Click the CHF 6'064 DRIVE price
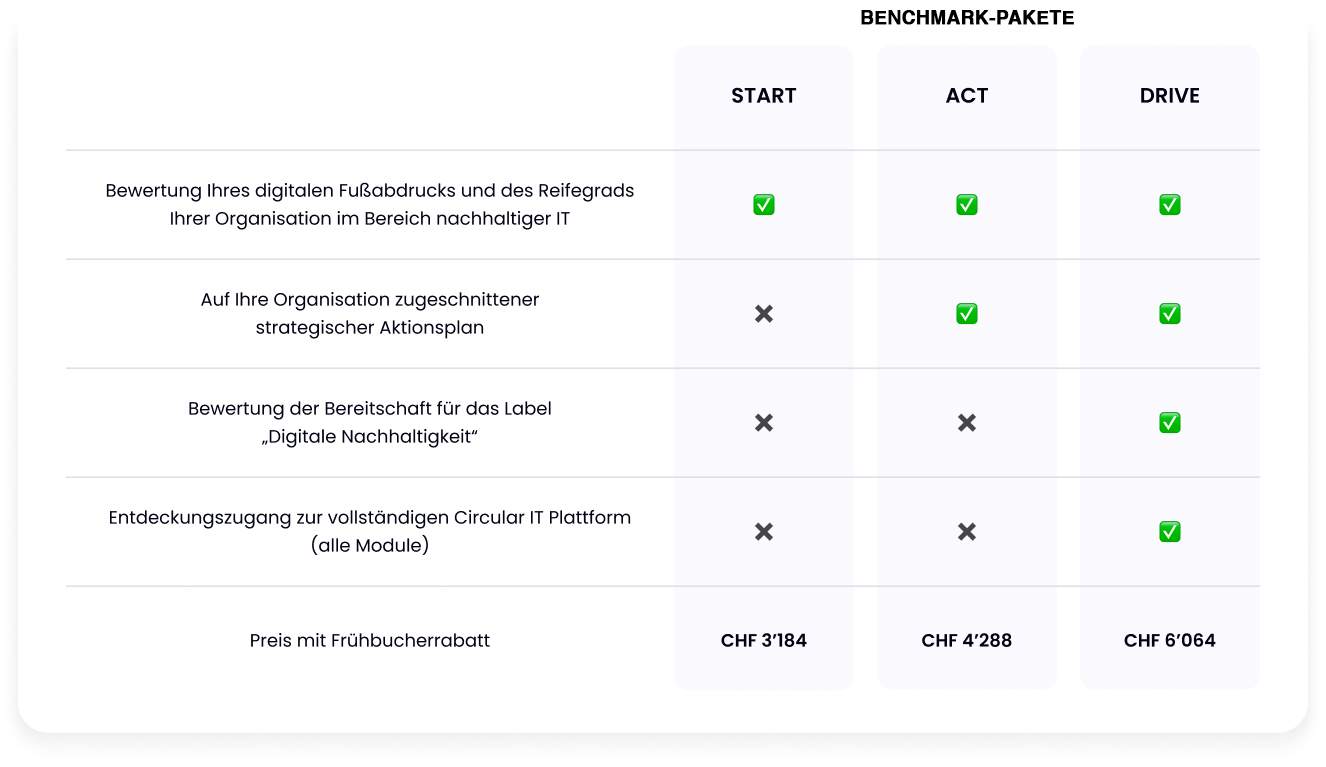 [1170, 641]
